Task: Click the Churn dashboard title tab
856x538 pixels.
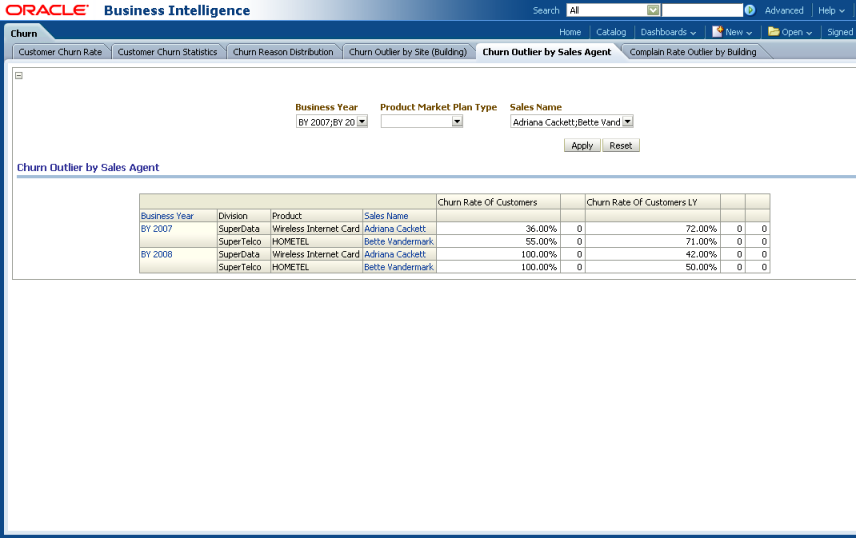Action: coord(24,33)
